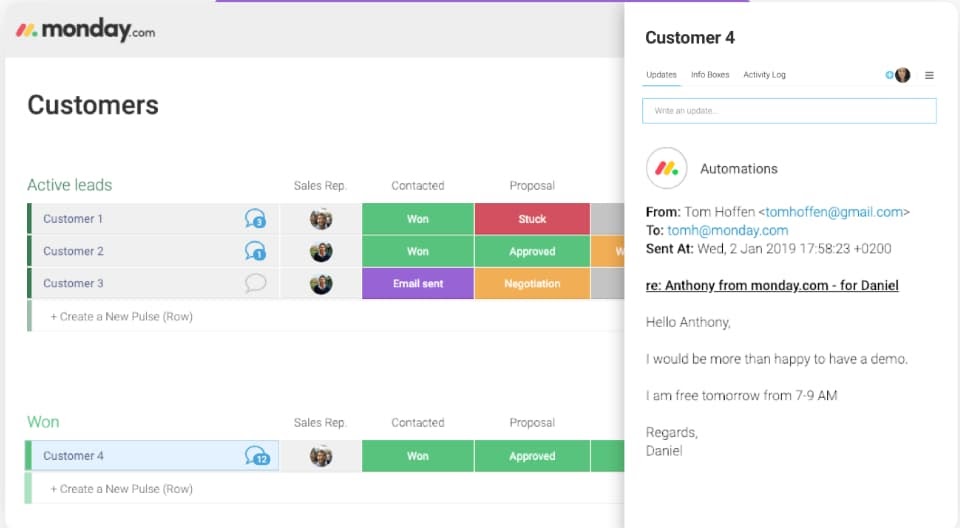Click the Automations logo icon in panel

(666, 169)
